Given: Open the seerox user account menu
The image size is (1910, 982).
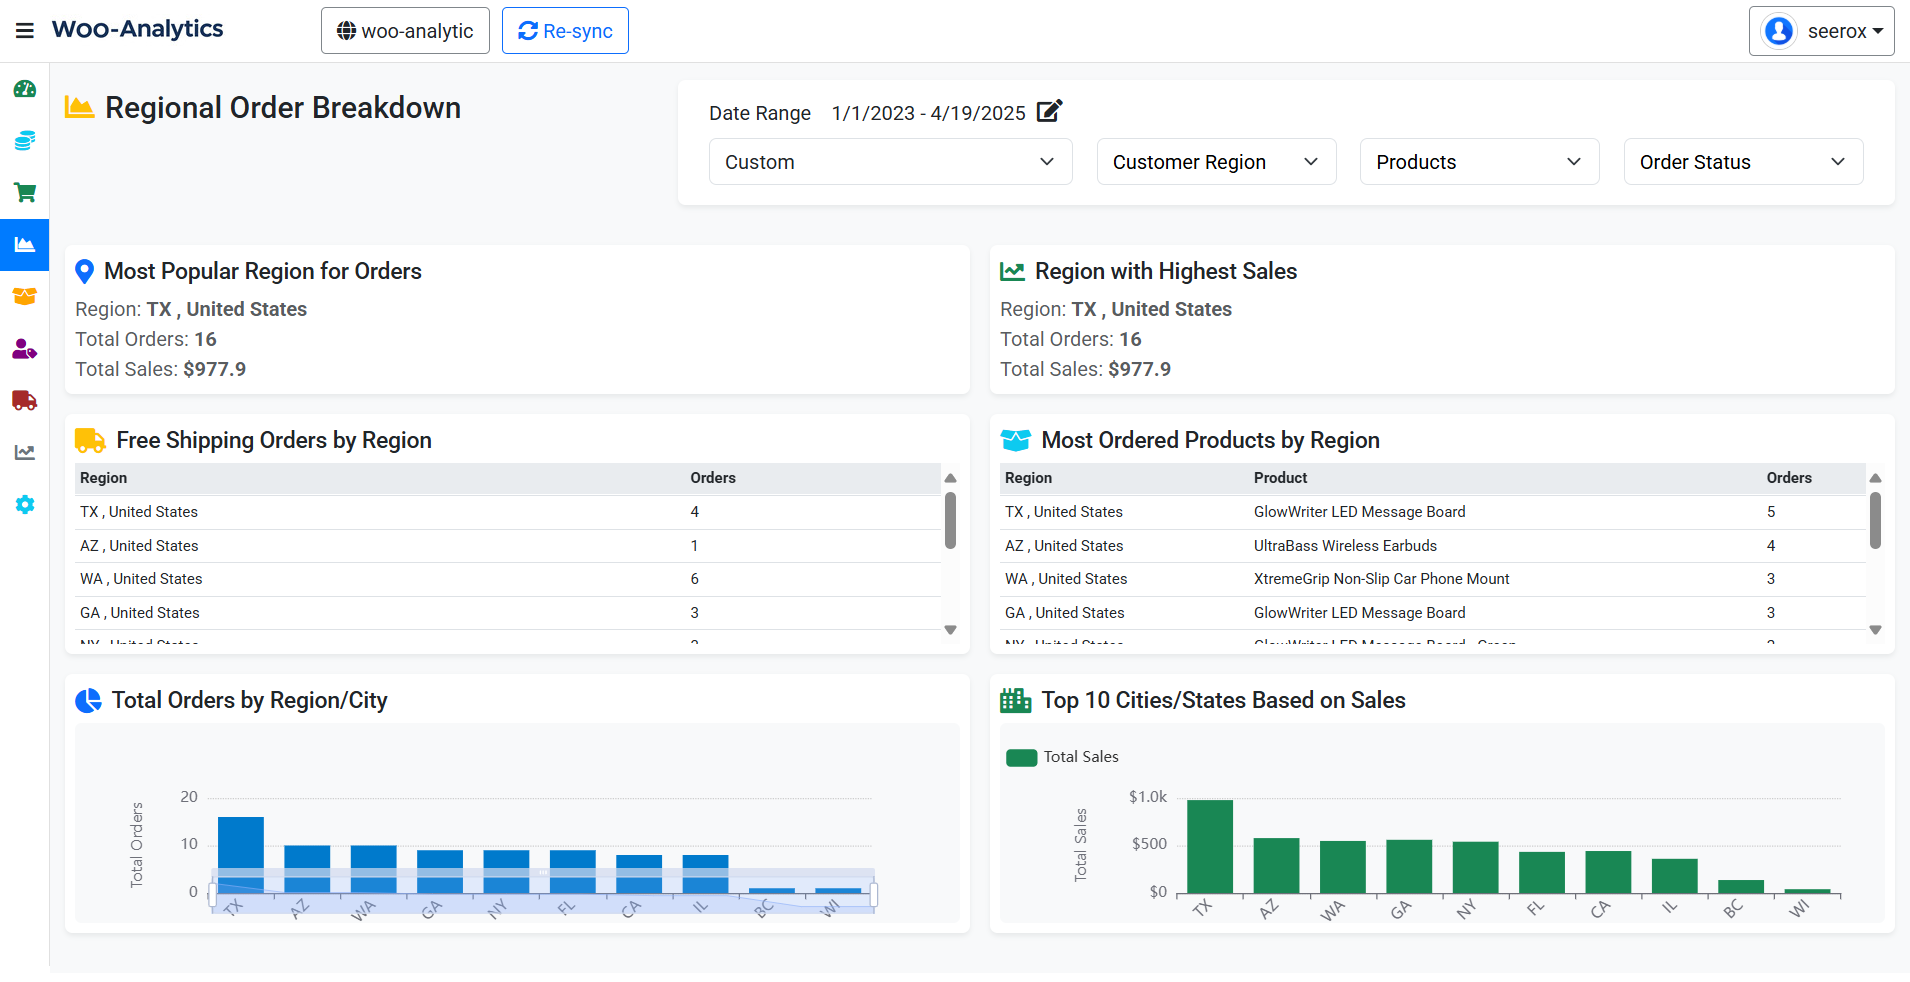Looking at the screenshot, I should point(1821,31).
